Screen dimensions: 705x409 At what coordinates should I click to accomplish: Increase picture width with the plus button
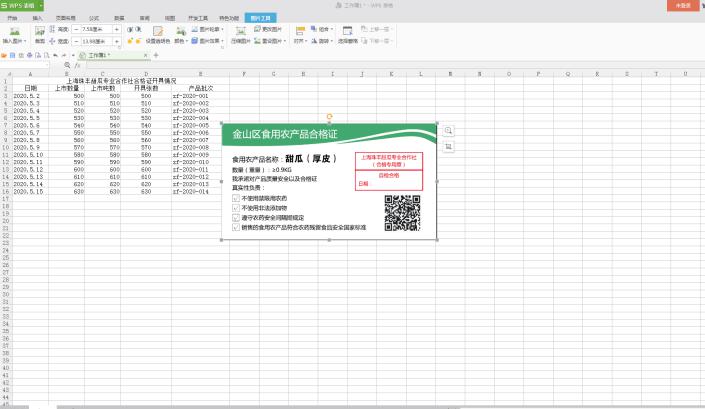click(x=116, y=41)
